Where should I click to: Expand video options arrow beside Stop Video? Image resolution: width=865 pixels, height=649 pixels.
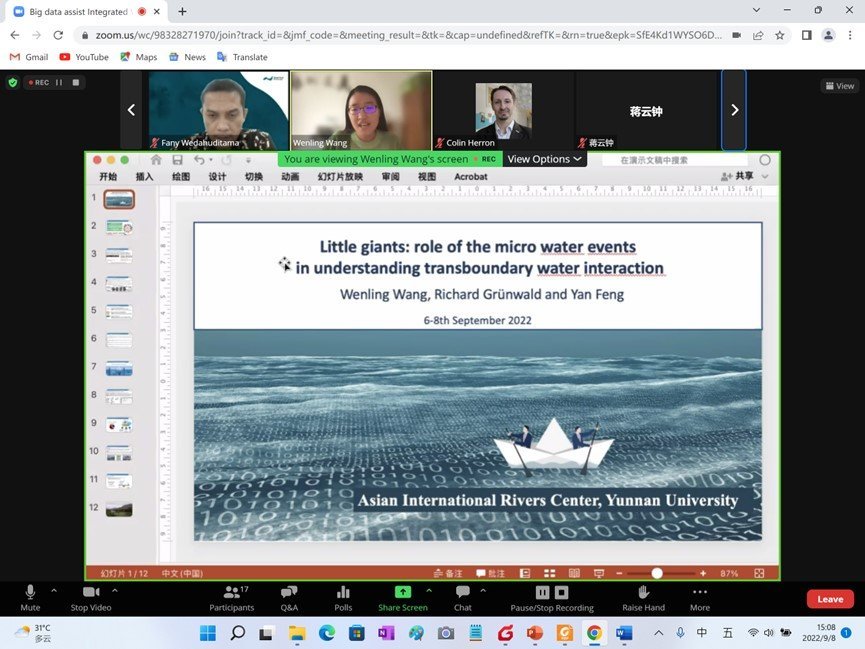click(115, 591)
